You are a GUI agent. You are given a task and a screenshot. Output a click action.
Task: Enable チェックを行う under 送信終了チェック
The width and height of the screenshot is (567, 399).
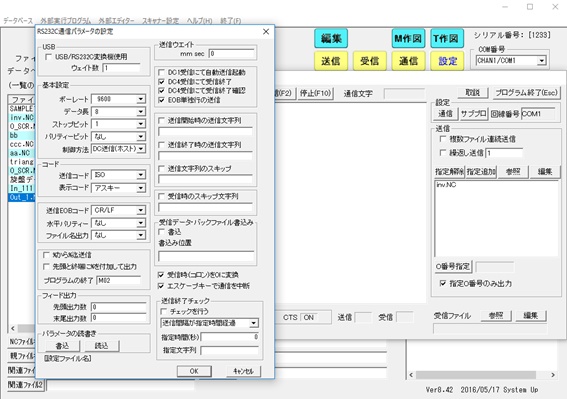(164, 311)
